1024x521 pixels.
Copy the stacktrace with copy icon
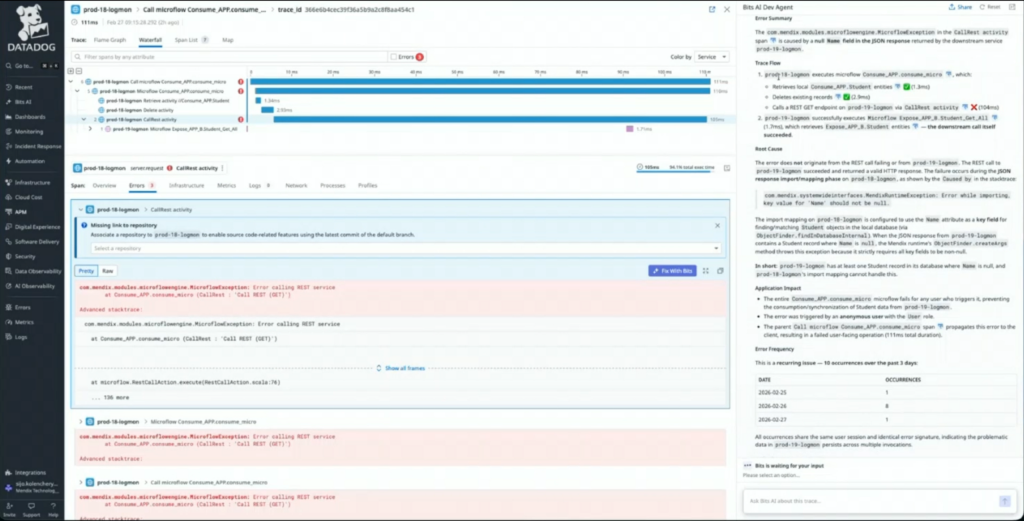[719, 270]
